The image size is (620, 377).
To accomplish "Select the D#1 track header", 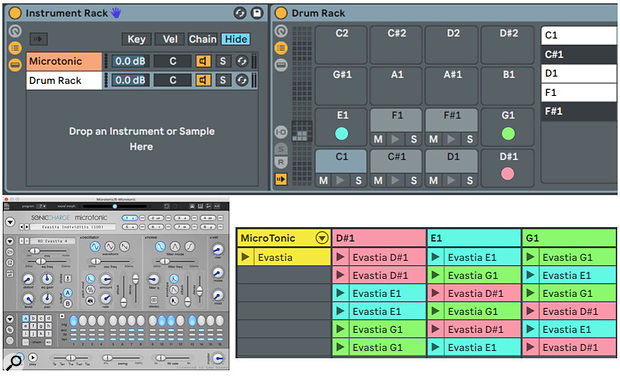I will click(379, 238).
